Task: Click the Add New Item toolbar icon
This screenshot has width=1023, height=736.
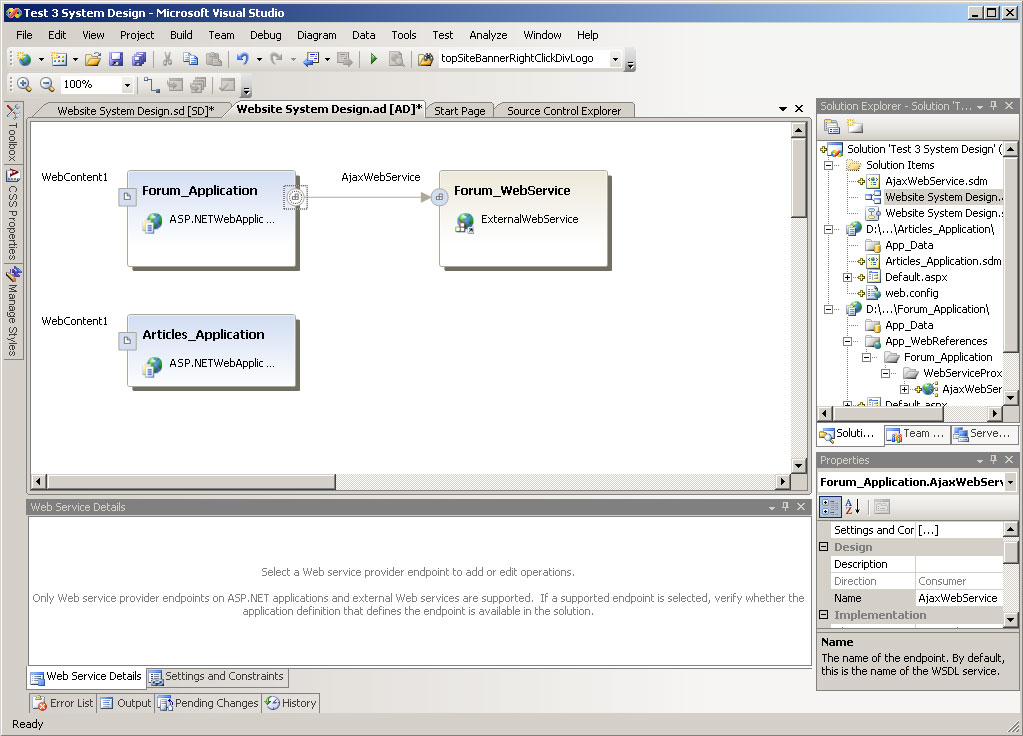Action: [x=59, y=59]
